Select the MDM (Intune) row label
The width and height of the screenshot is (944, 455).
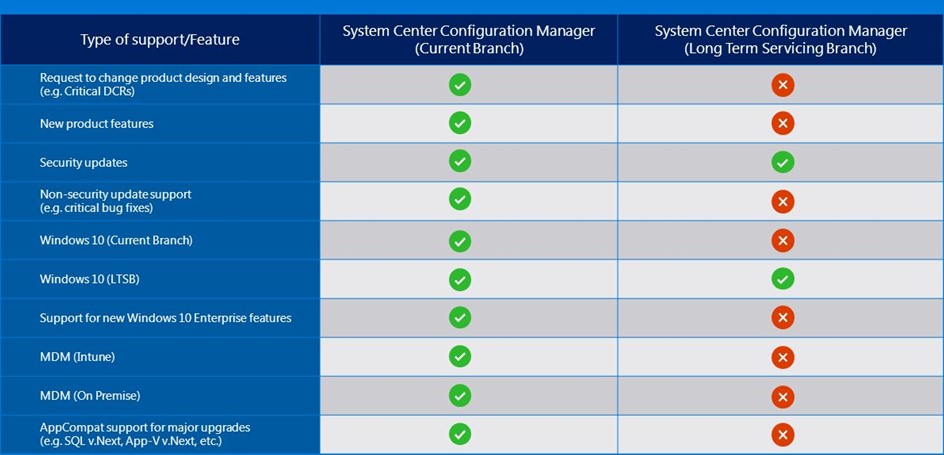tap(77, 357)
